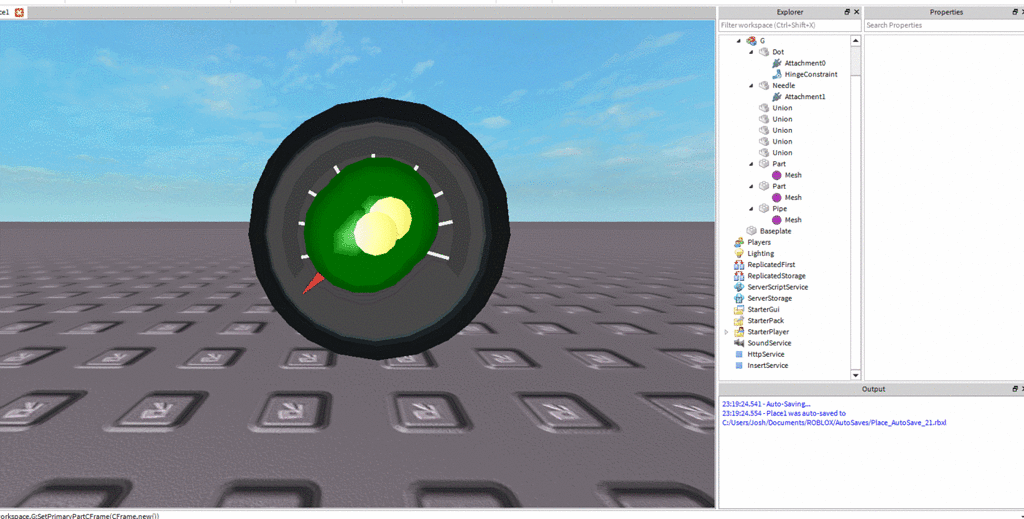
Task: Select the Mesh label under Pipe
Action: (x=793, y=220)
